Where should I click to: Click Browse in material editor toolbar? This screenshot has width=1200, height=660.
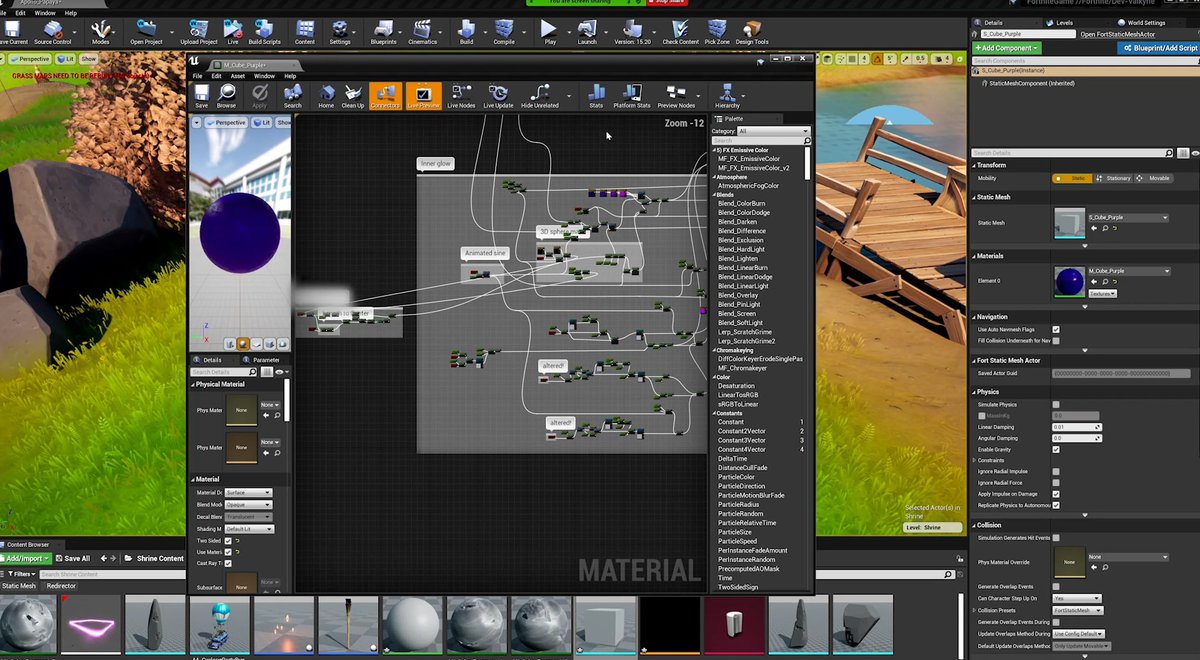(x=227, y=96)
